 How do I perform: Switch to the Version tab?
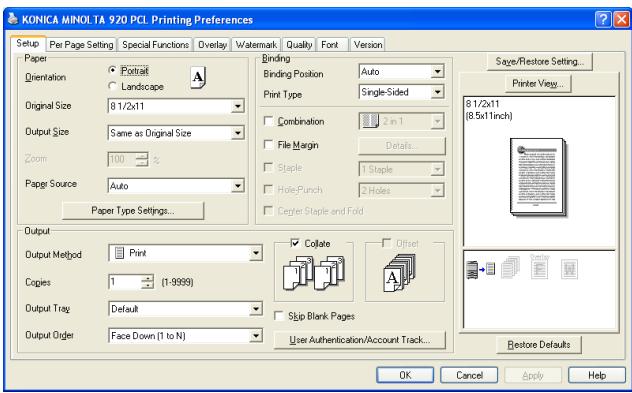click(368, 45)
